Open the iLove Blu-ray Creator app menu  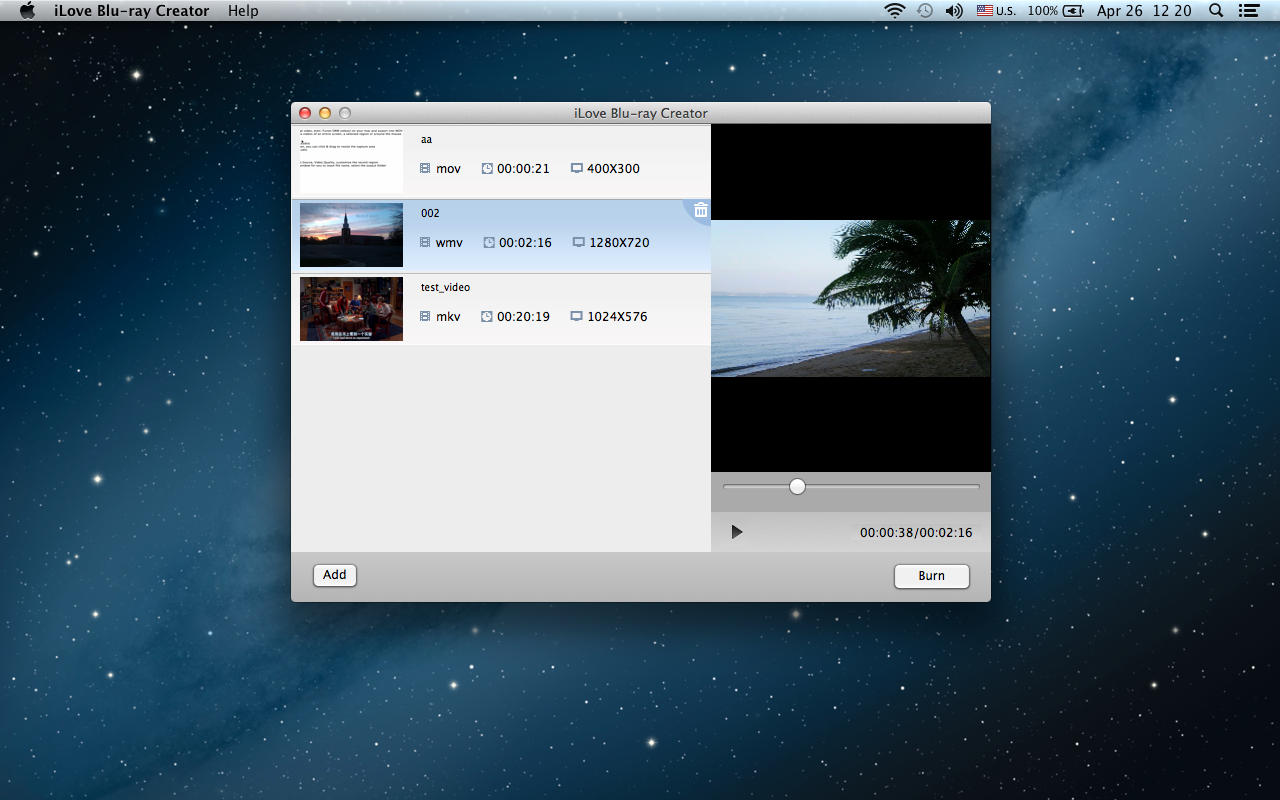click(x=132, y=11)
